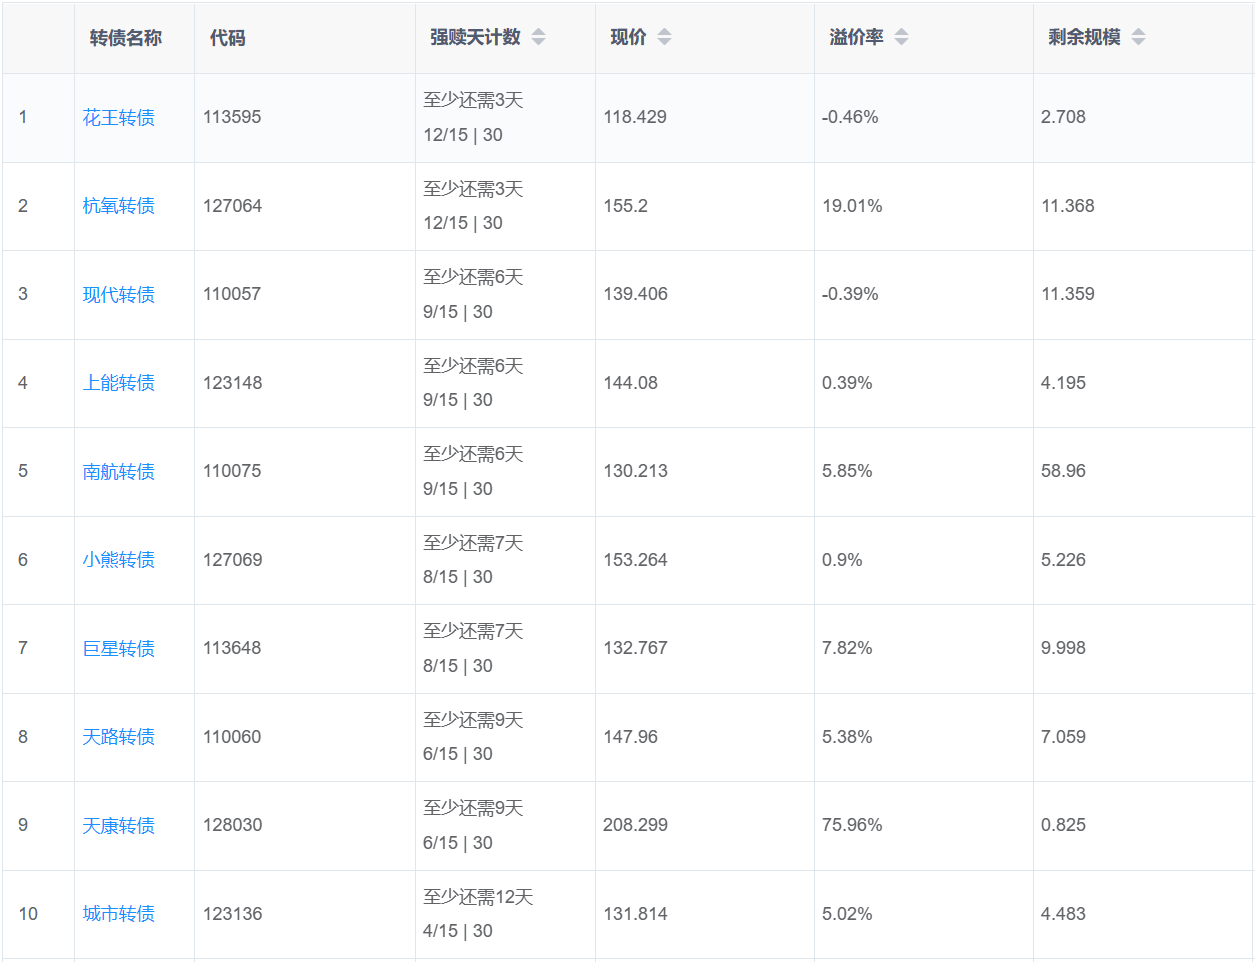1255x962 pixels.
Task: Select the remaining scale value 58.96
Action: click(x=1063, y=471)
